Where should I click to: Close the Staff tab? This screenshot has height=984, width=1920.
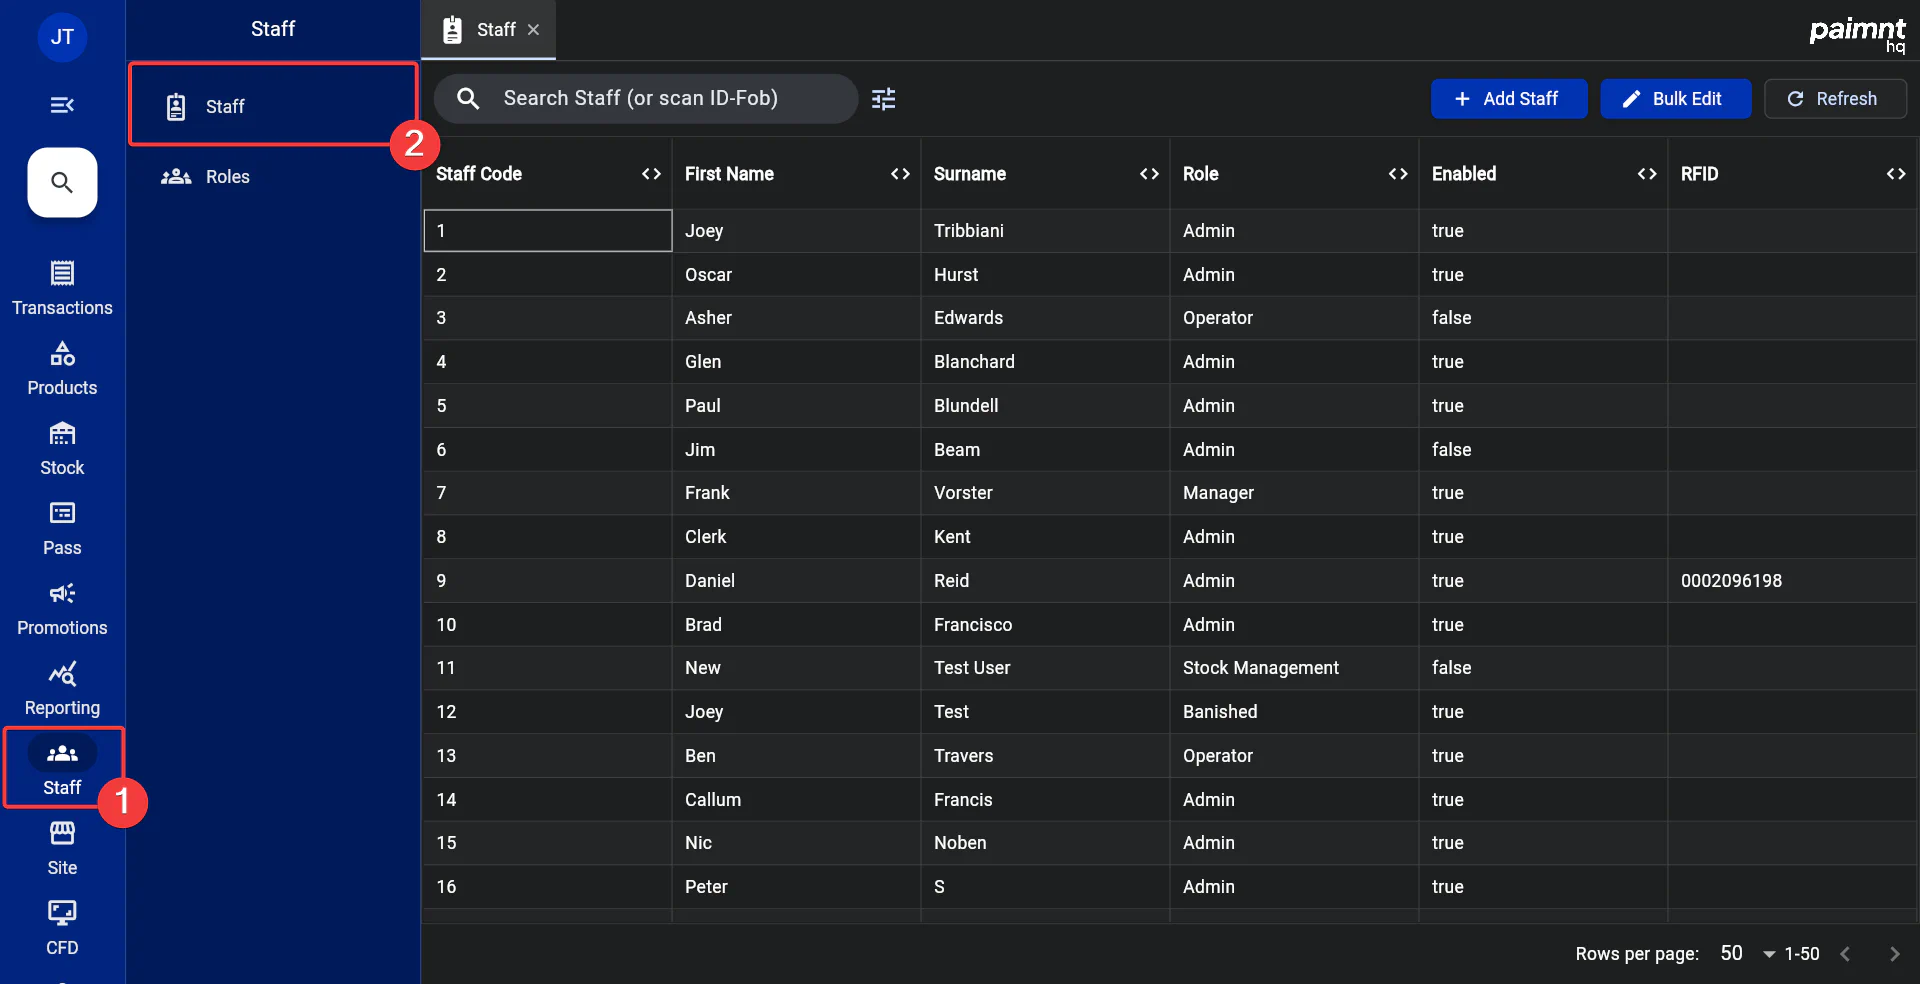point(534,30)
